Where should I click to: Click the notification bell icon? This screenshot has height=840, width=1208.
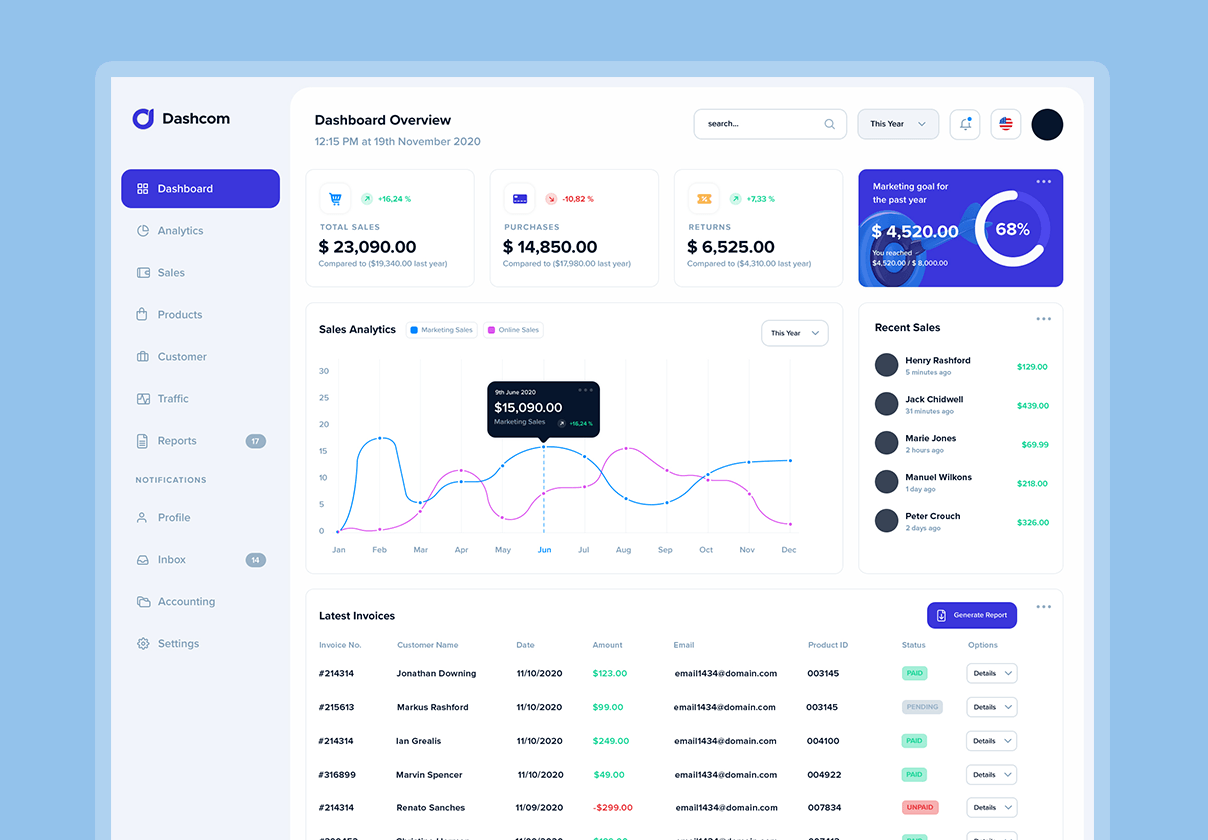coord(964,123)
